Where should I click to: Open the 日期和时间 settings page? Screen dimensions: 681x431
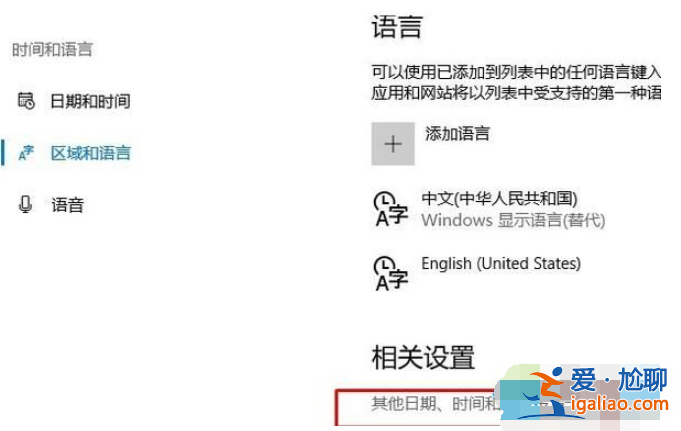pos(90,101)
